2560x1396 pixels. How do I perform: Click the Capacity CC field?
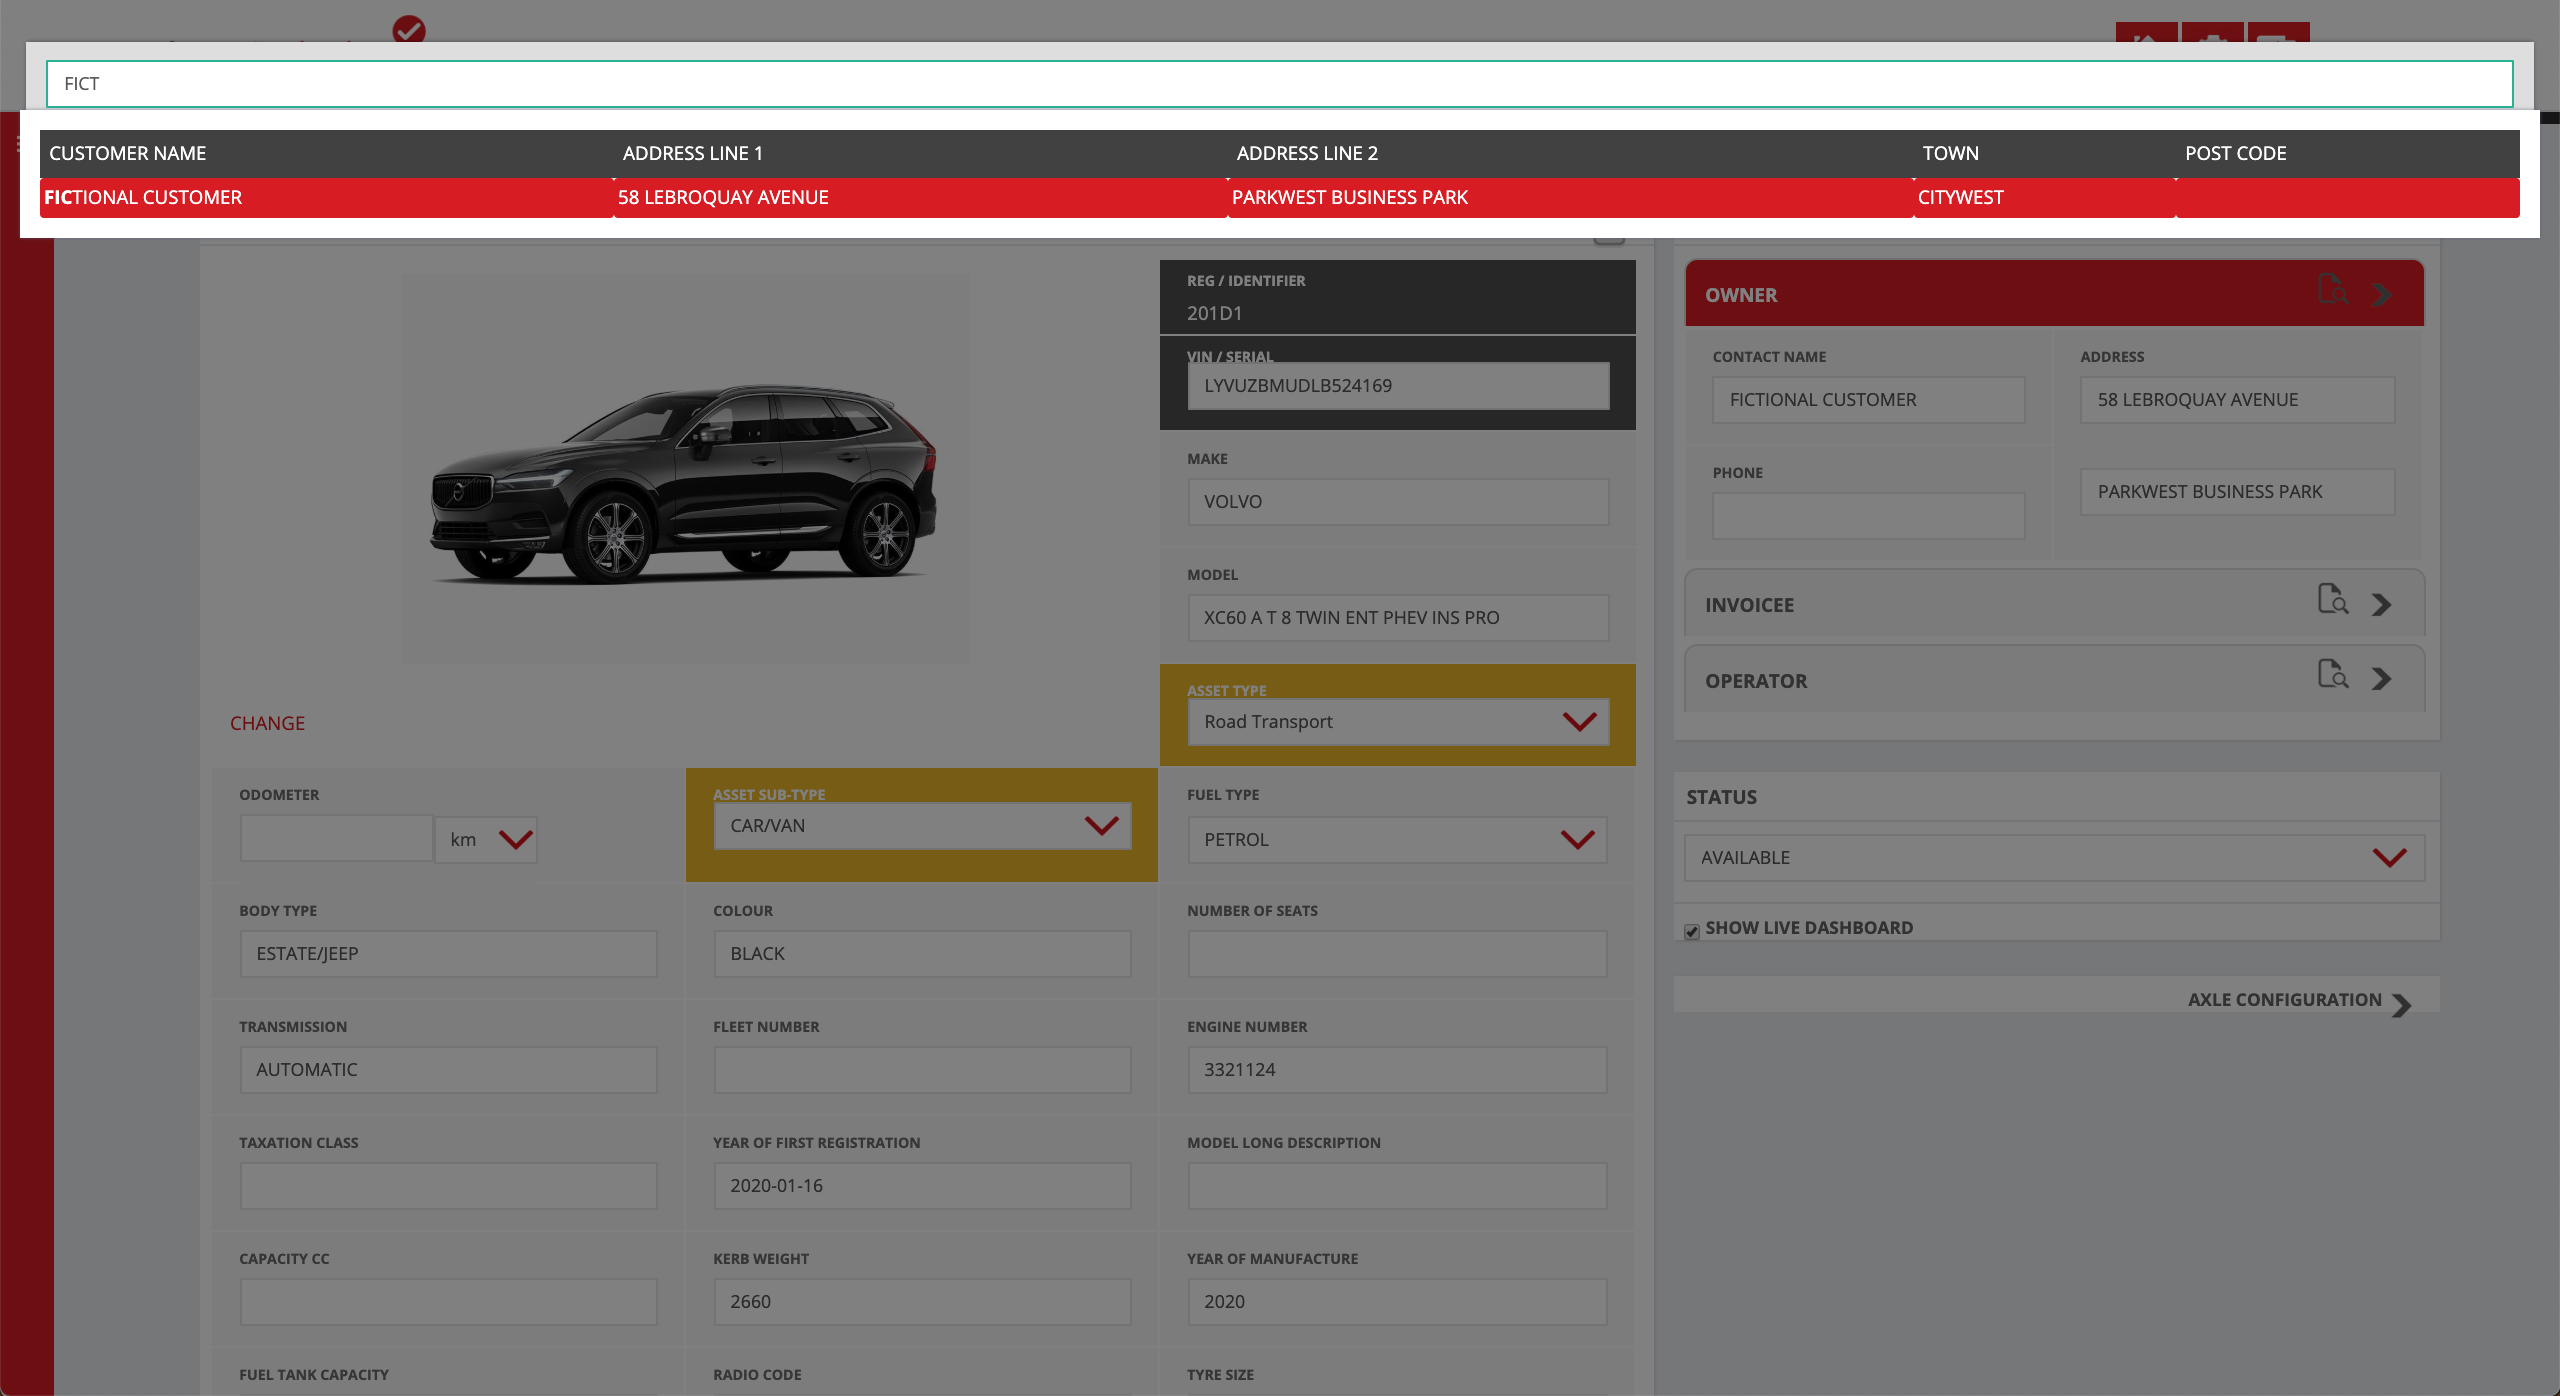click(x=448, y=1302)
